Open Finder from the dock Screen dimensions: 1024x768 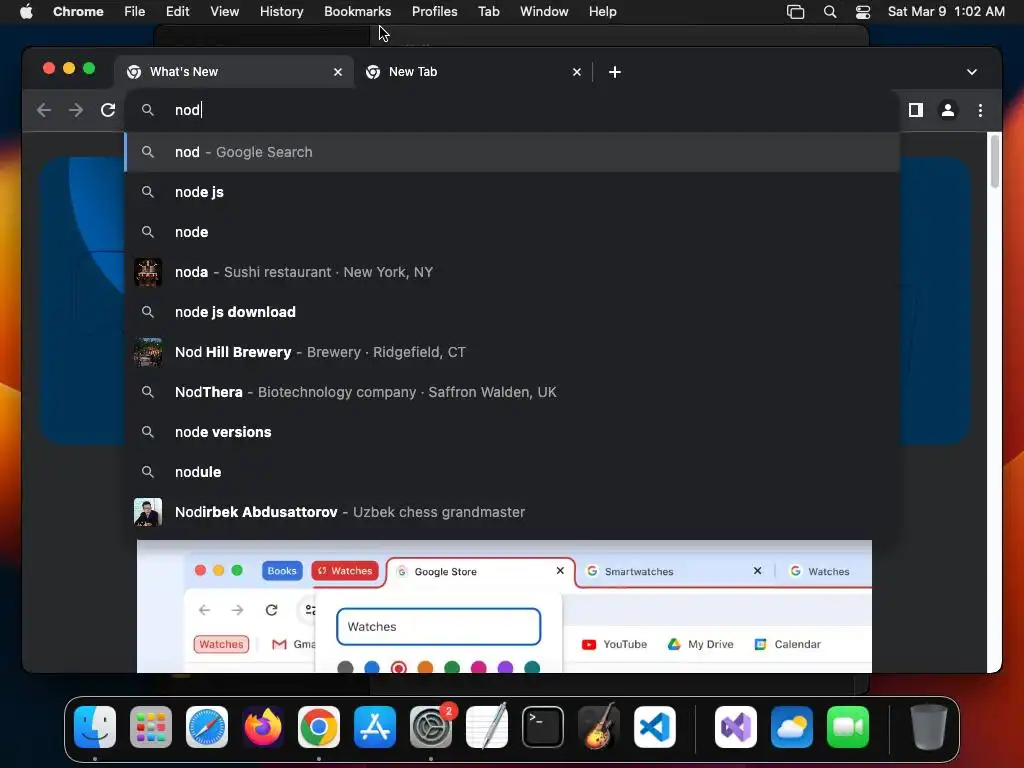[95, 727]
